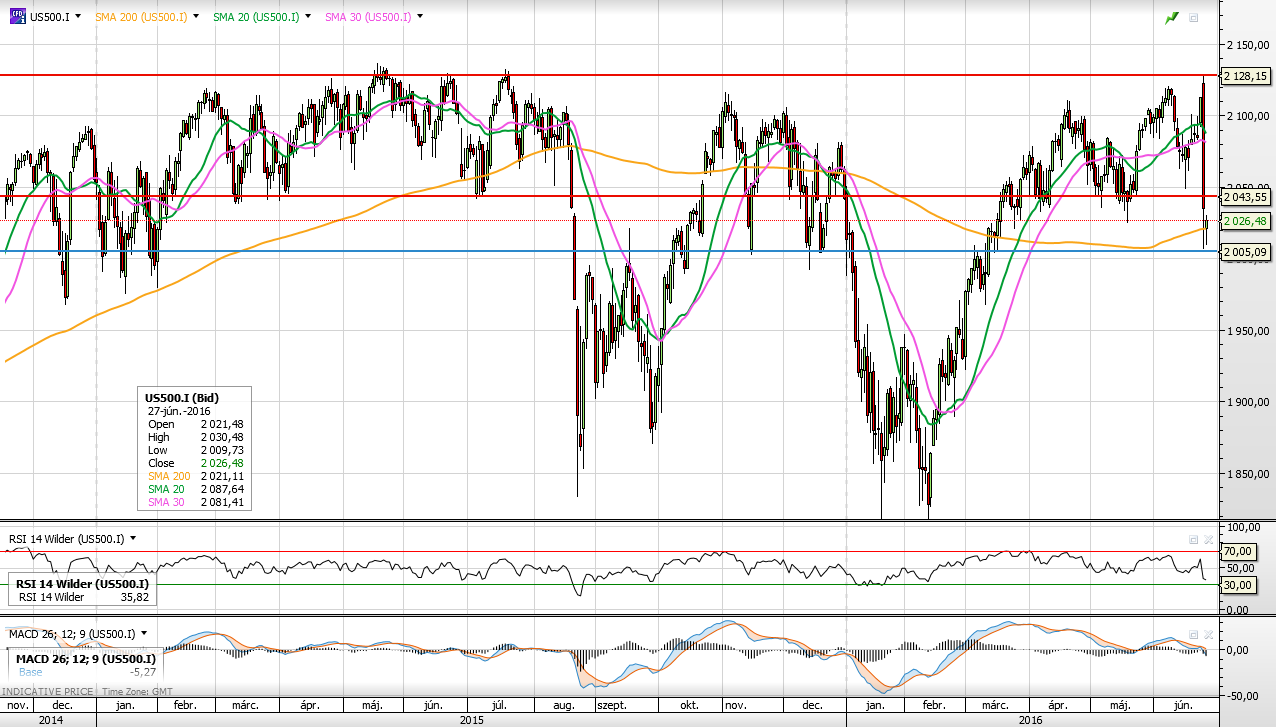Image resolution: width=1276 pixels, height=727 pixels.
Task: Maximize the main price chart panel
Action: click(1193, 18)
